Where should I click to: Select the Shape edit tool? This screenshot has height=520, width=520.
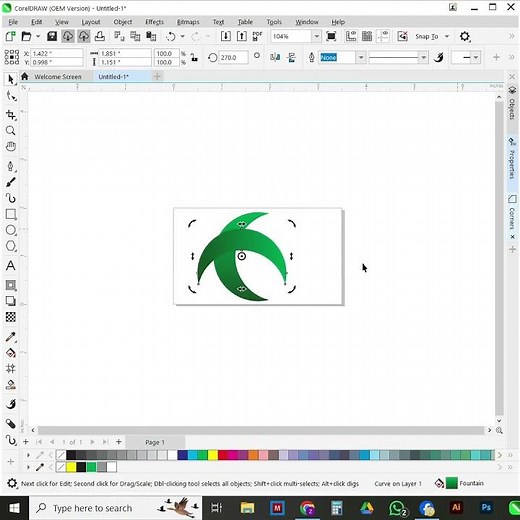click(11, 96)
